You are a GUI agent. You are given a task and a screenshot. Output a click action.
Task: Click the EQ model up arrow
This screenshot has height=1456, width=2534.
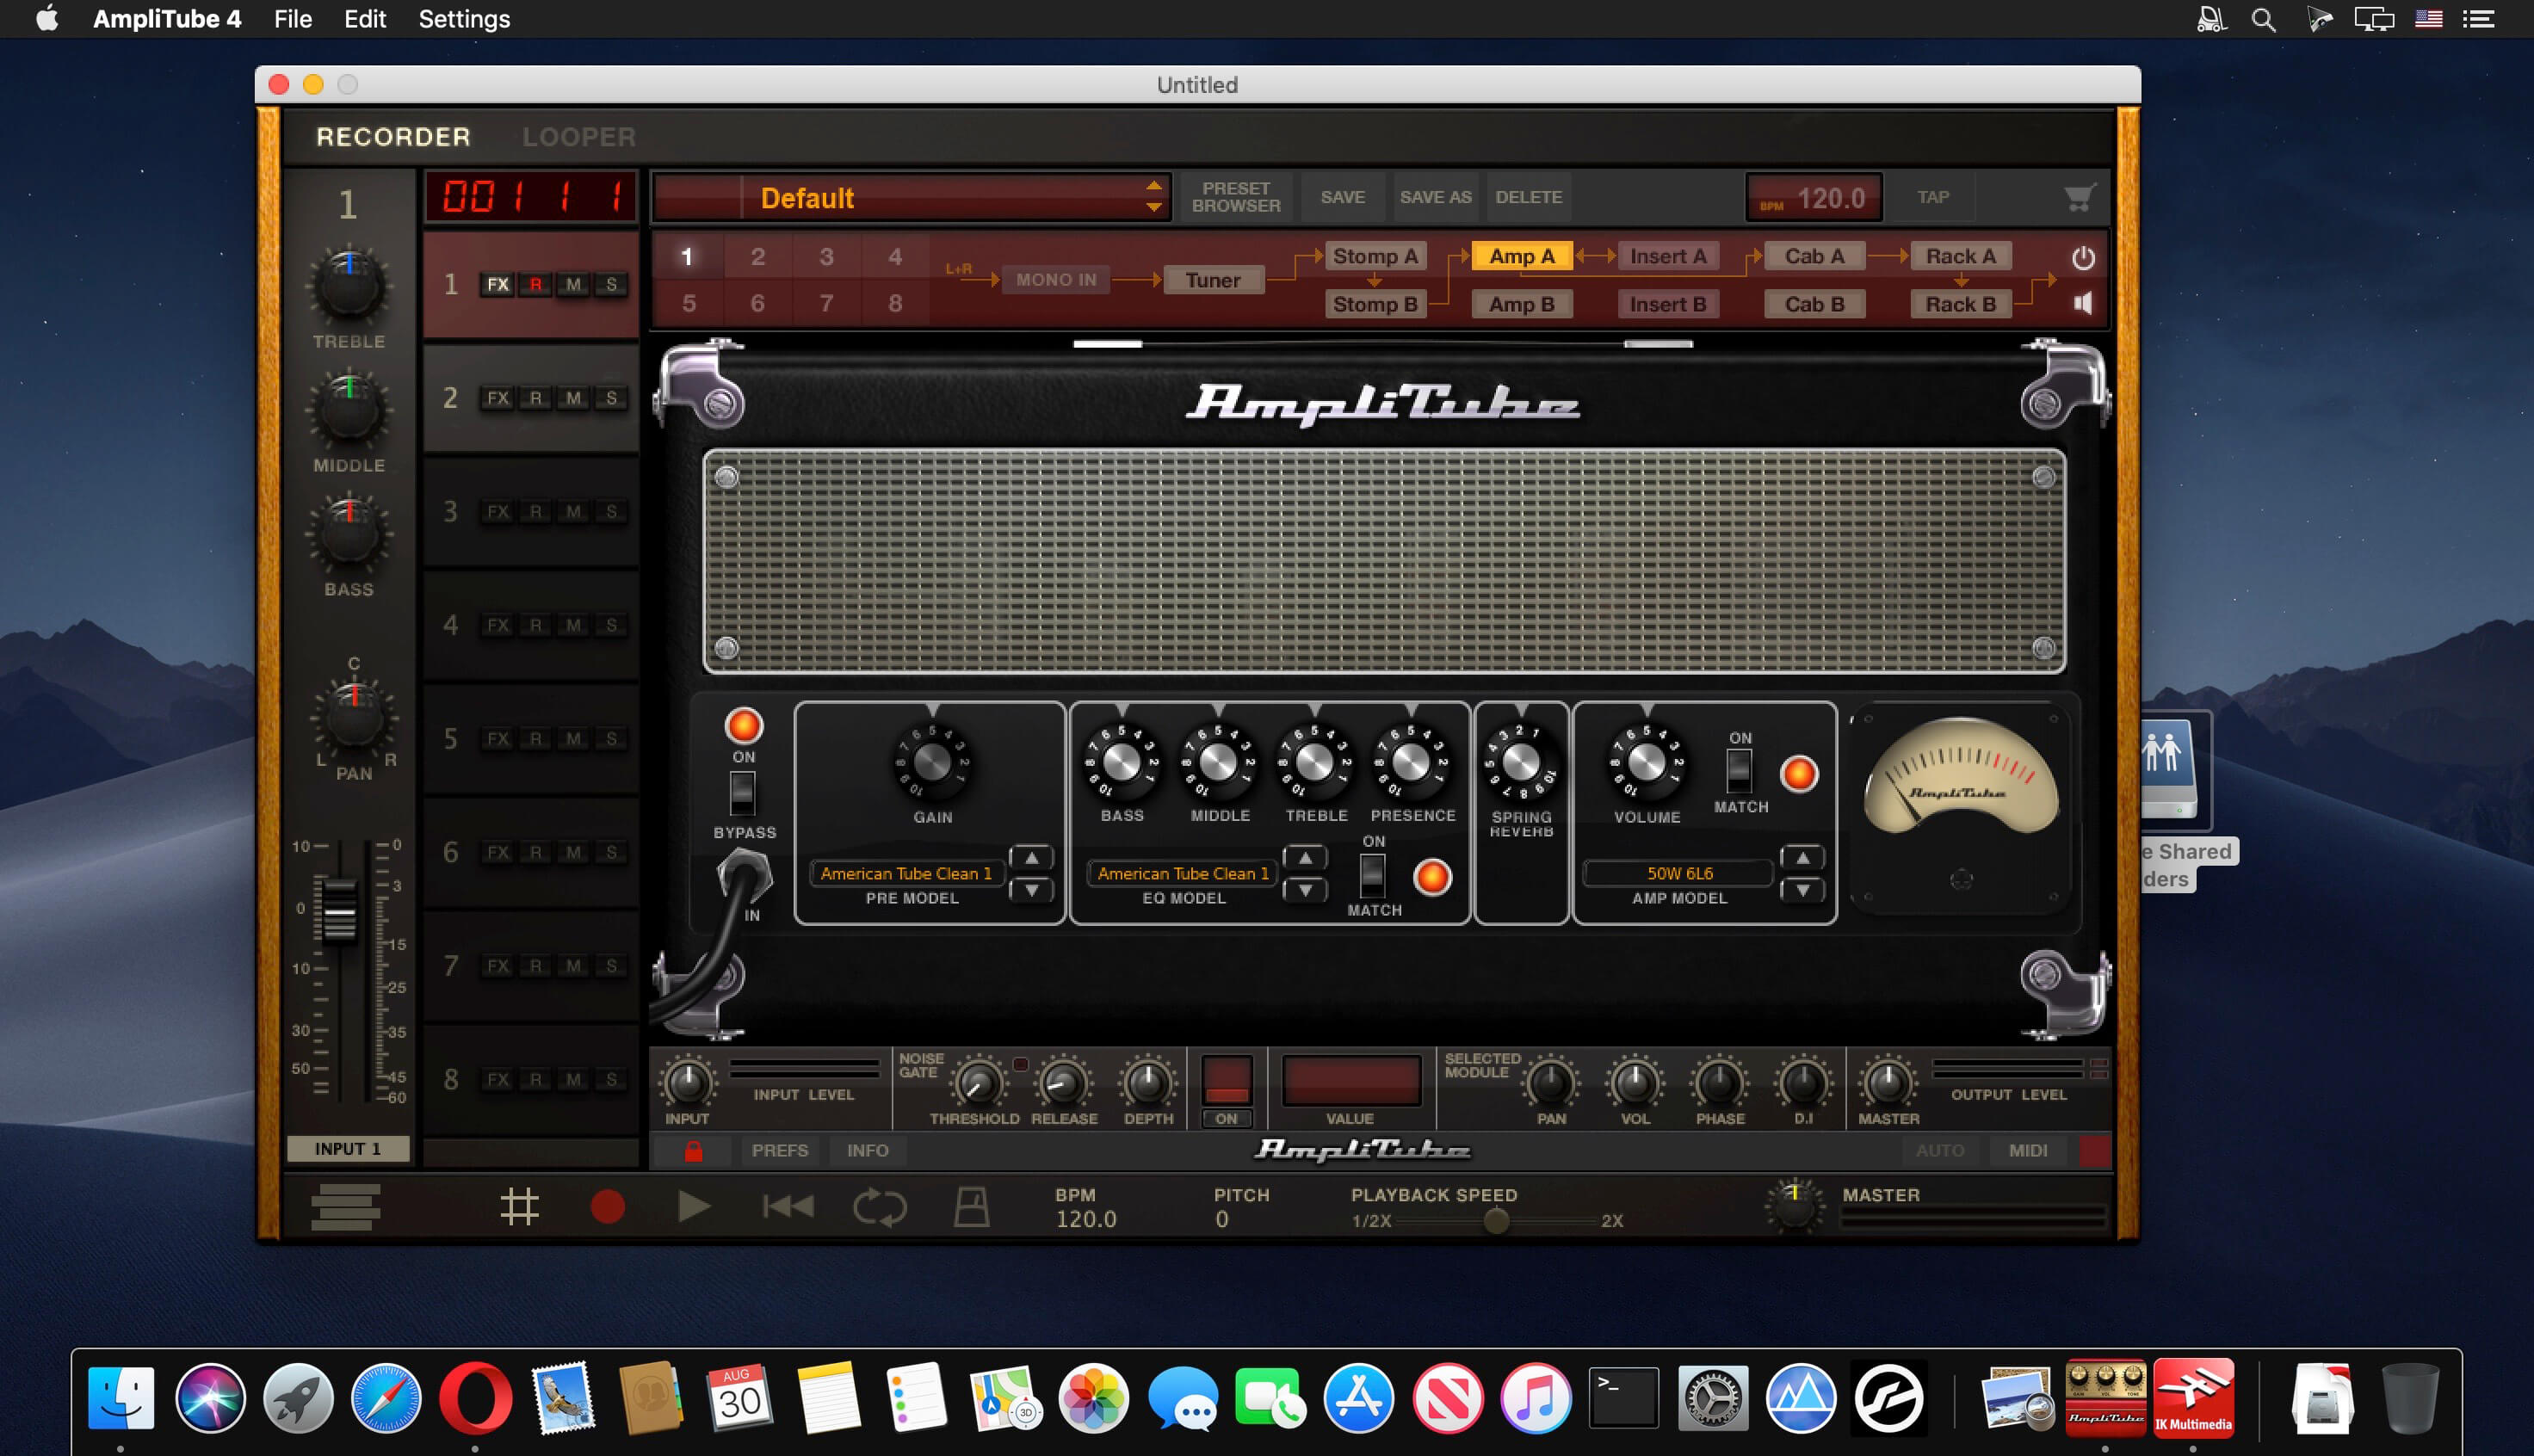pos(1305,858)
